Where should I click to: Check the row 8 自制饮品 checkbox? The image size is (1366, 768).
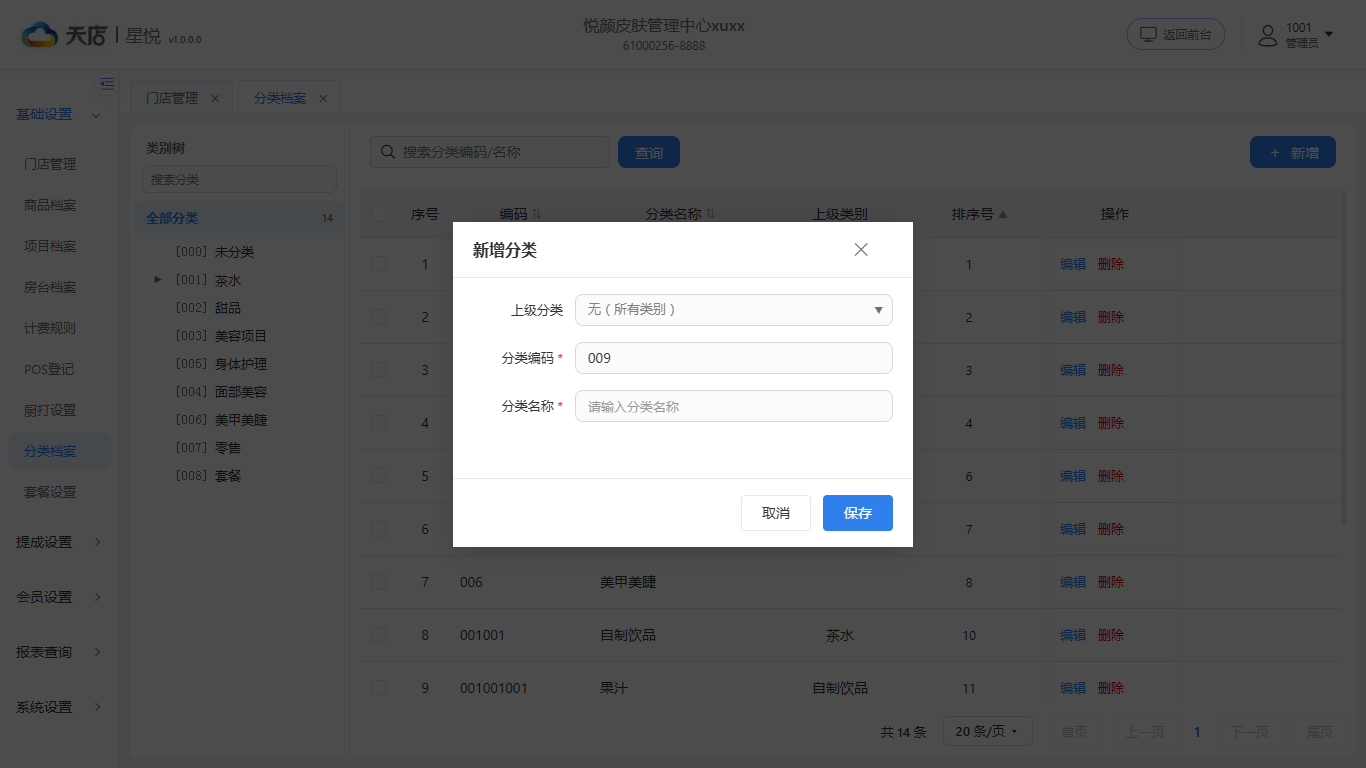tap(379, 635)
